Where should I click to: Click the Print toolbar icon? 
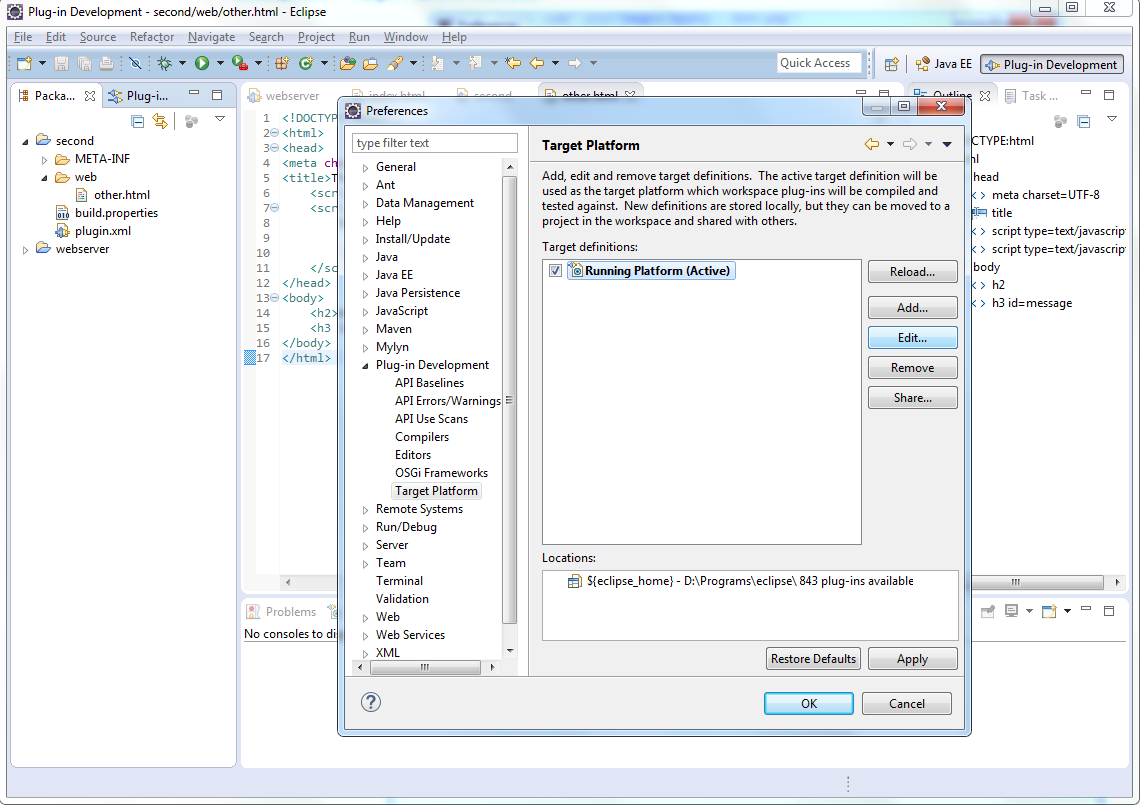coord(106,63)
